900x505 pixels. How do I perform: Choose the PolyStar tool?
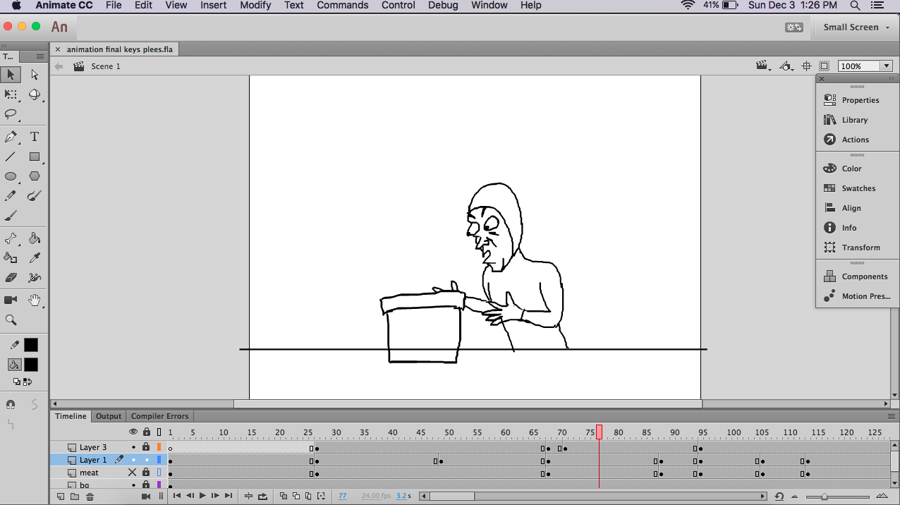coord(34,176)
